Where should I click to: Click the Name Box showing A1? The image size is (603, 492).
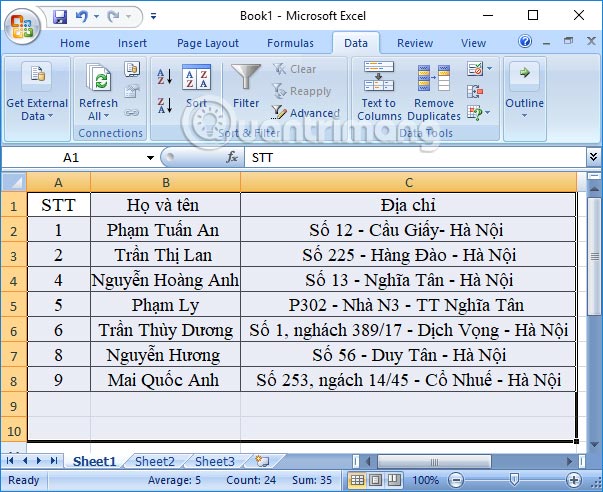71,158
